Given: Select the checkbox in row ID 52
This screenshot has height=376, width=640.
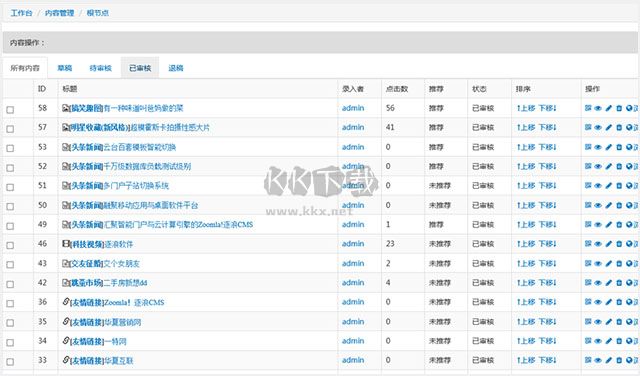Looking at the screenshot, I should (10, 168).
